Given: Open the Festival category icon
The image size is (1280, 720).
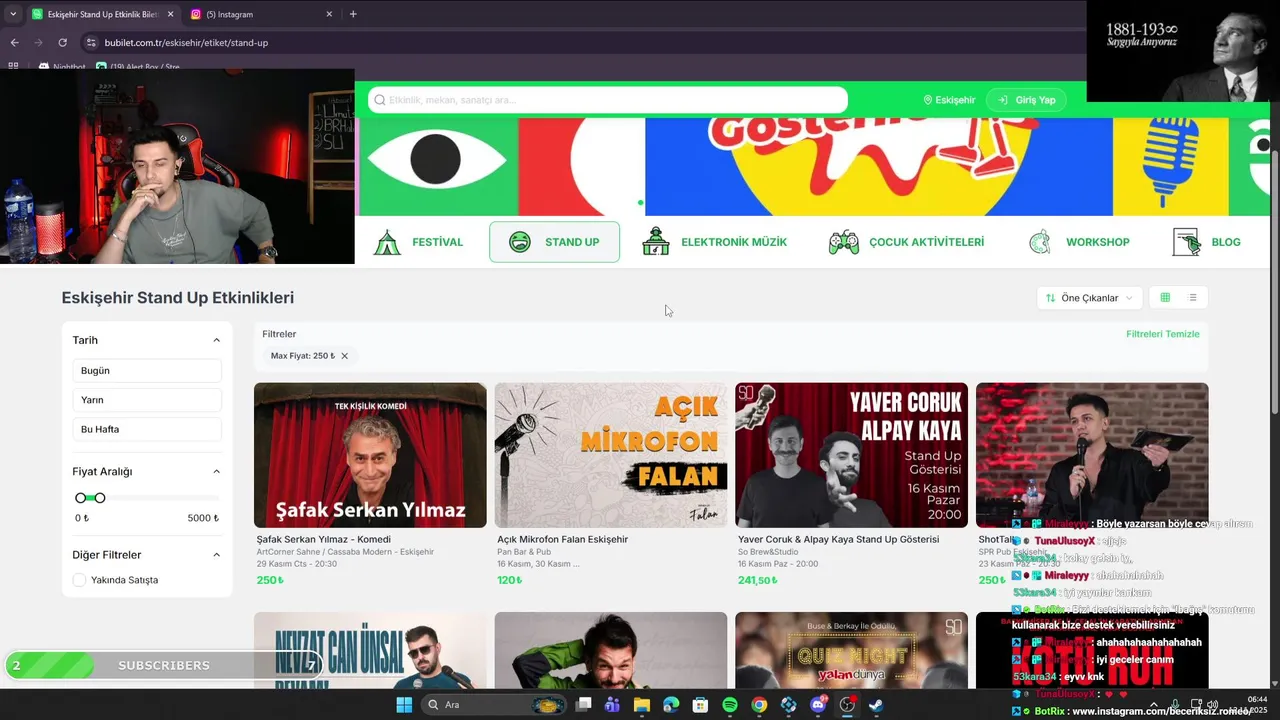Looking at the screenshot, I should [387, 242].
